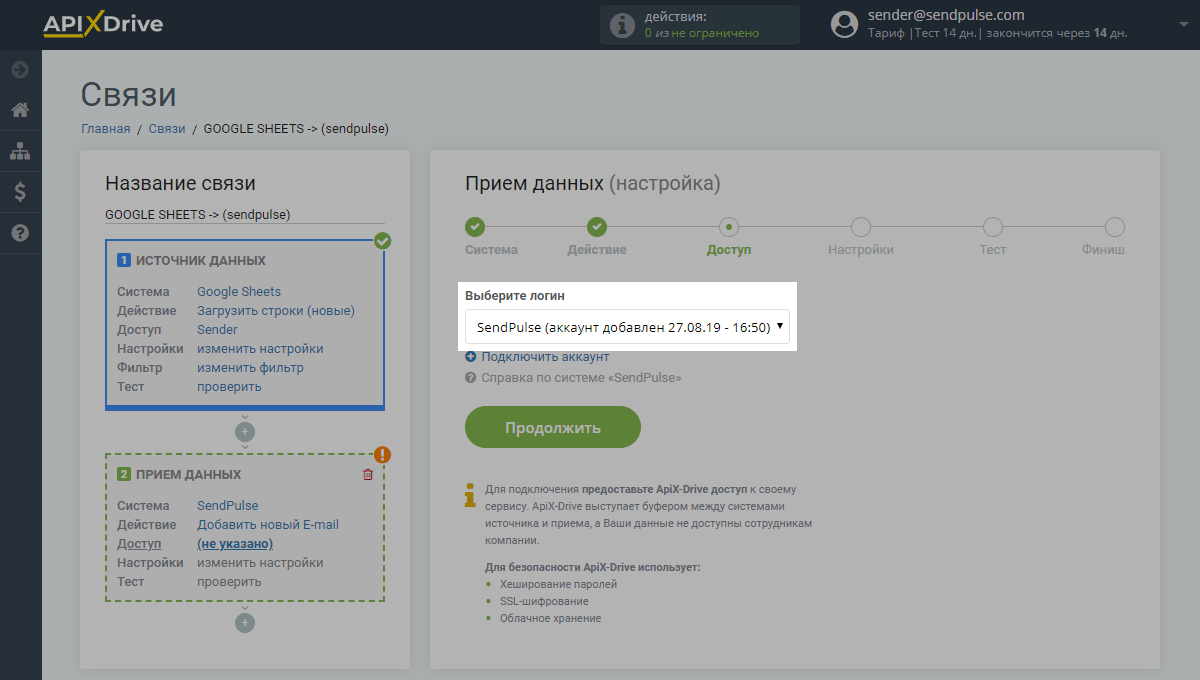Open Справка по системе «SendPulse» link
This screenshot has width=1200, height=680.
(581, 378)
